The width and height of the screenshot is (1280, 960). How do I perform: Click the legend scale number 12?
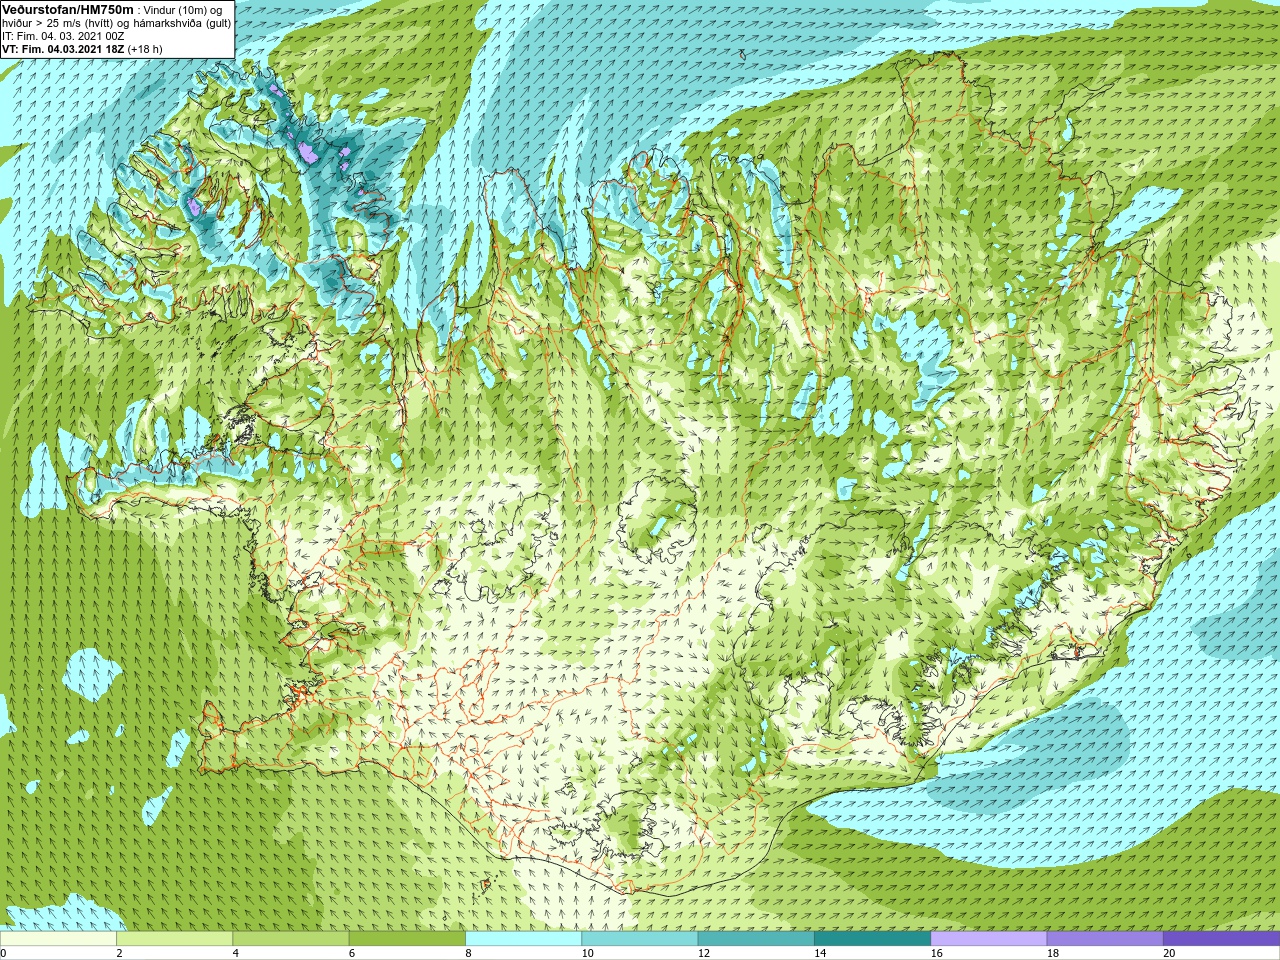[704, 953]
